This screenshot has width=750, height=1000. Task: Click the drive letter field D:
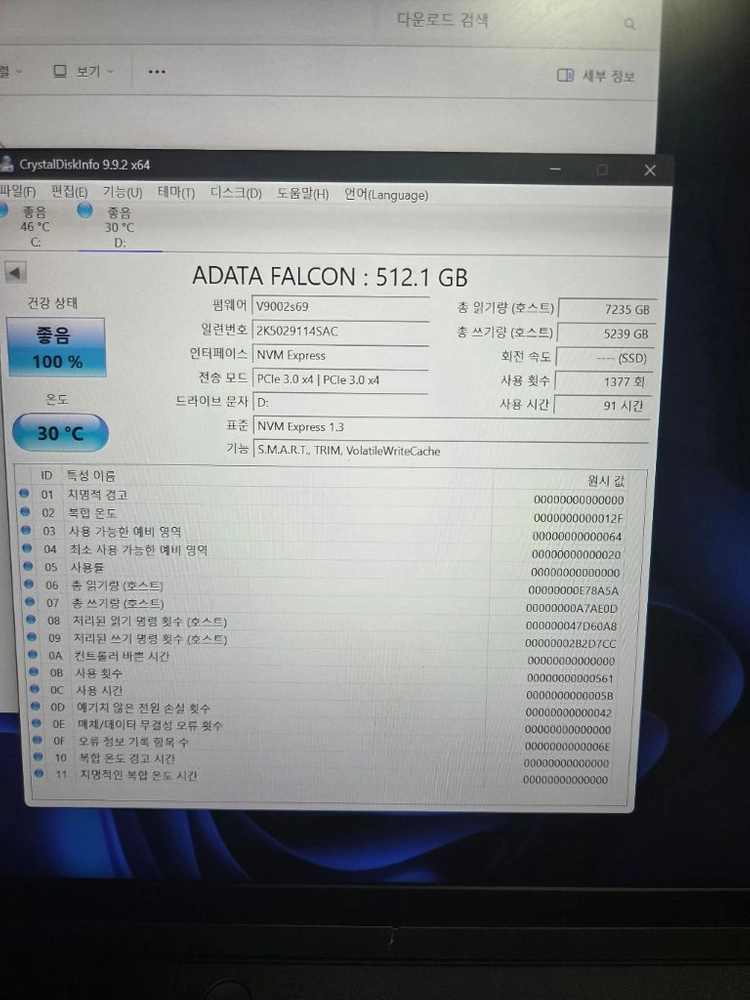pos(341,403)
